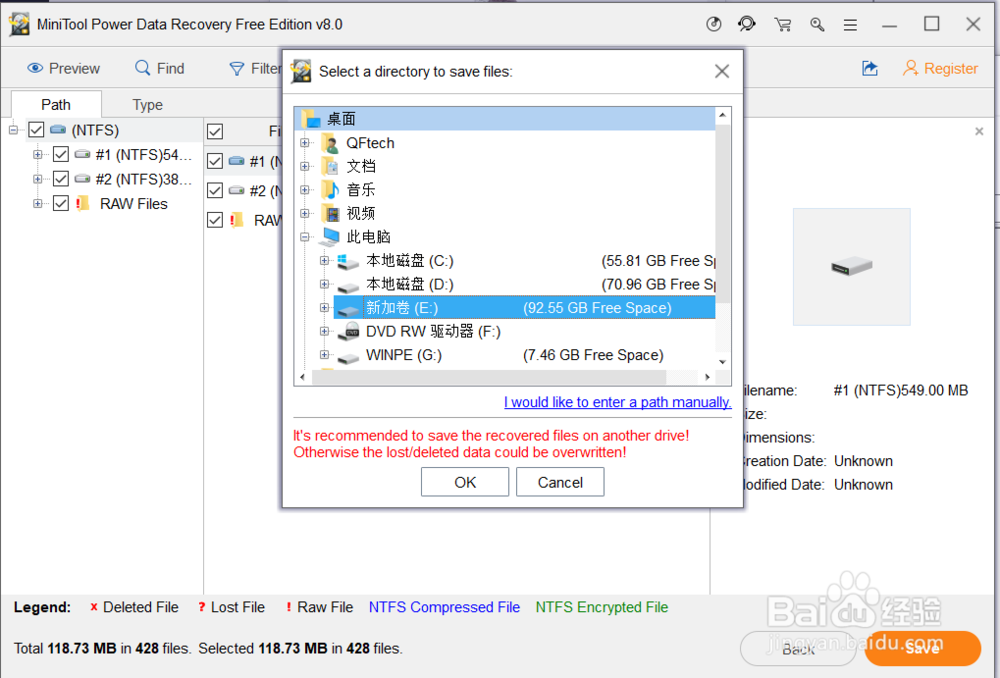Select the 桌面 desktop folder

point(506,119)
